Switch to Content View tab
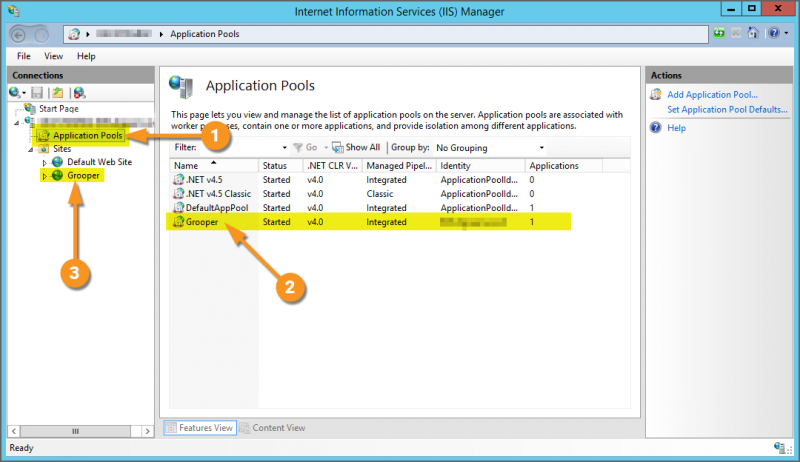The width and height of the screenshot is (800, 462). pyautogui.click(x=272, y=428)
